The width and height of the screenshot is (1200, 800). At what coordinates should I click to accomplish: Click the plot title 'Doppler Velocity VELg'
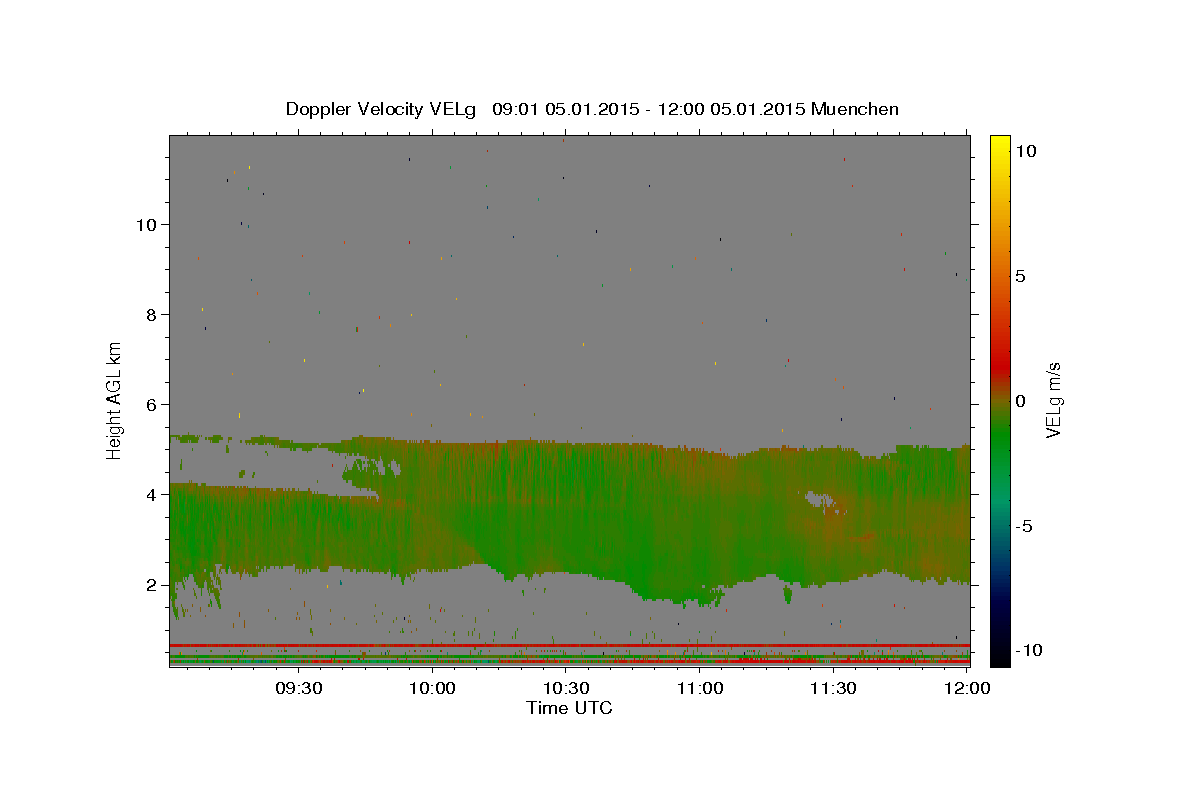(383, 109)
